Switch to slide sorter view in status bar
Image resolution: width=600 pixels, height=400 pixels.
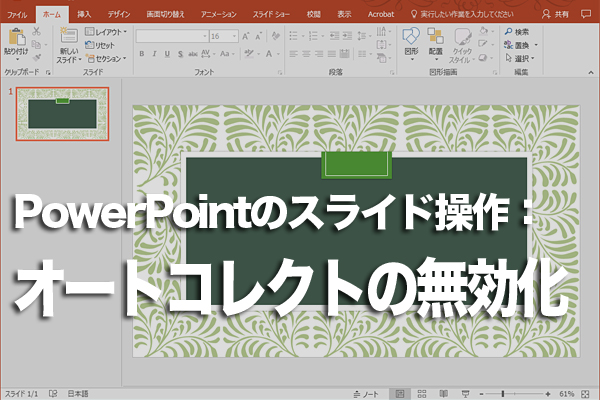pyautogui.click(x=420, y=393)
